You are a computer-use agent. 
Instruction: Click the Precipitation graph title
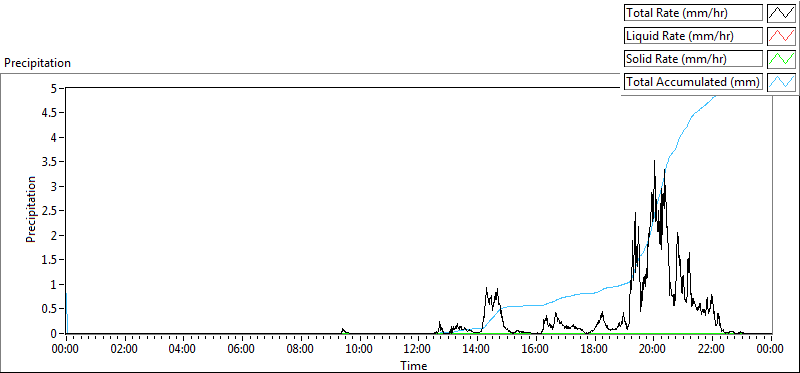37,63
